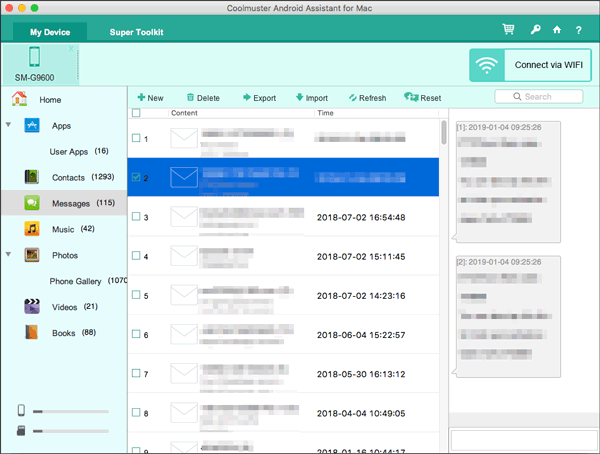The height and width of the screenshot is (454, 600).
Task: Click the envelope icon of message 8
Action: (184, 413)
